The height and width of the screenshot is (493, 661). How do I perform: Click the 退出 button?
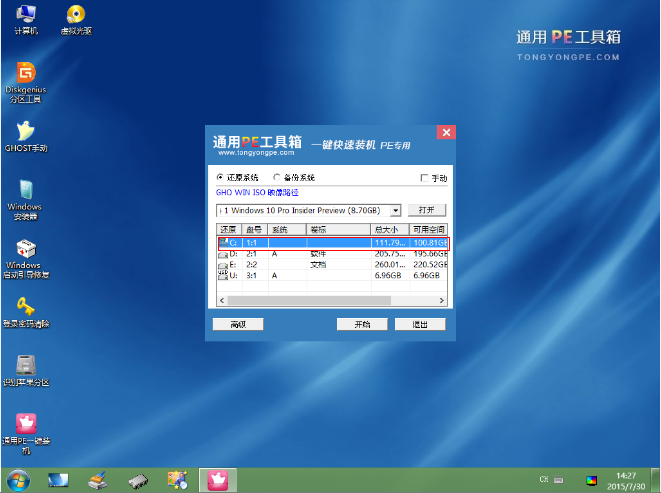click(420, 324)
